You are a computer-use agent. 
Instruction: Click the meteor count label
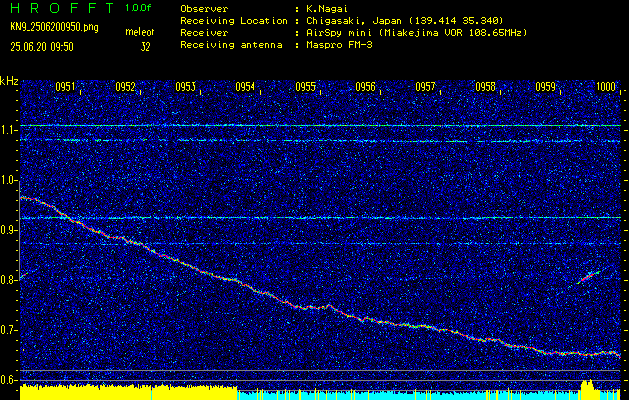[140, 32]
